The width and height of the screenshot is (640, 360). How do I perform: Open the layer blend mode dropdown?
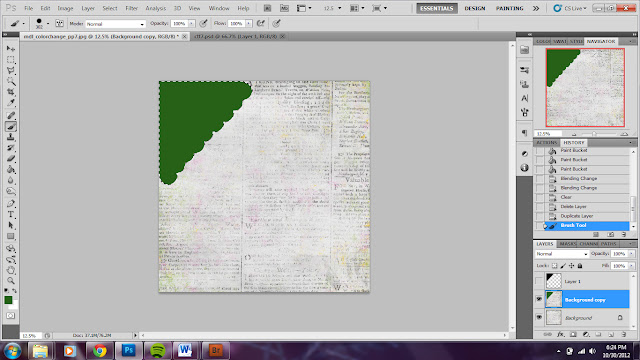(562, 254)
